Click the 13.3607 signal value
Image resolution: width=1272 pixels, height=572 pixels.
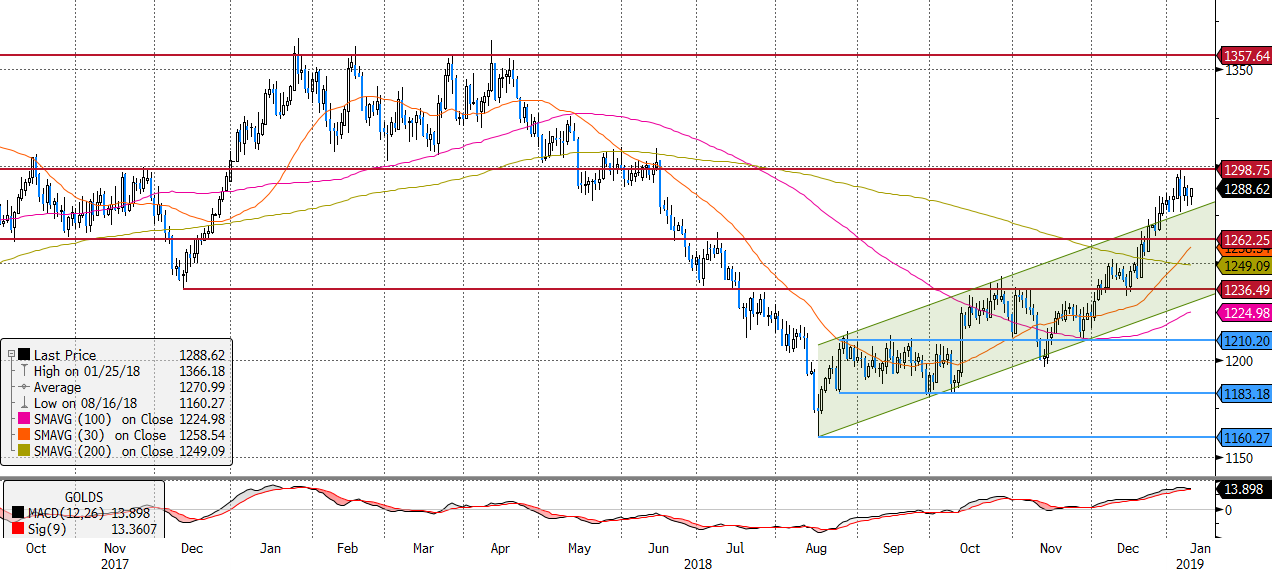pyautogui.click(x=134, y=529)
